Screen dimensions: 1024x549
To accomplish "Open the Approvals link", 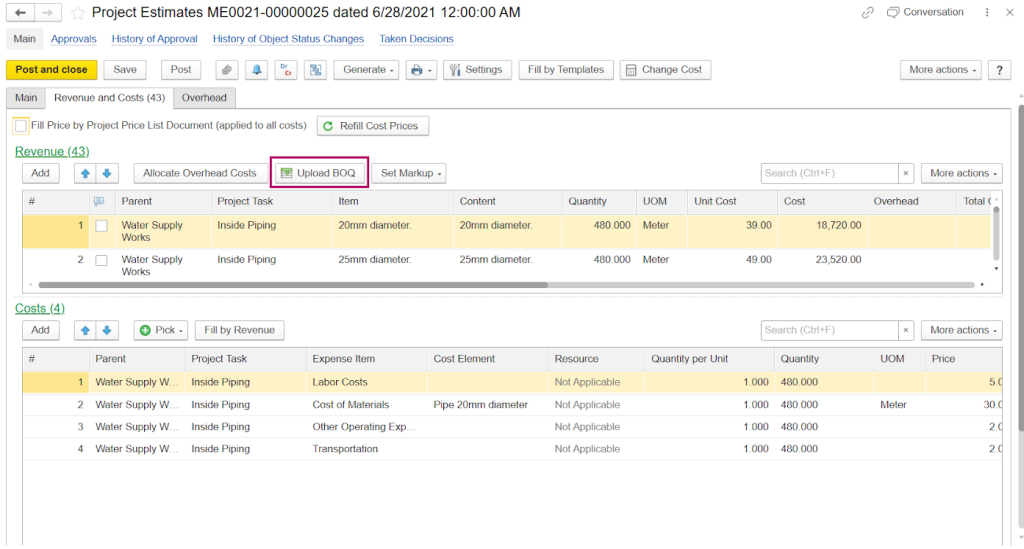I will coord(74,39).
